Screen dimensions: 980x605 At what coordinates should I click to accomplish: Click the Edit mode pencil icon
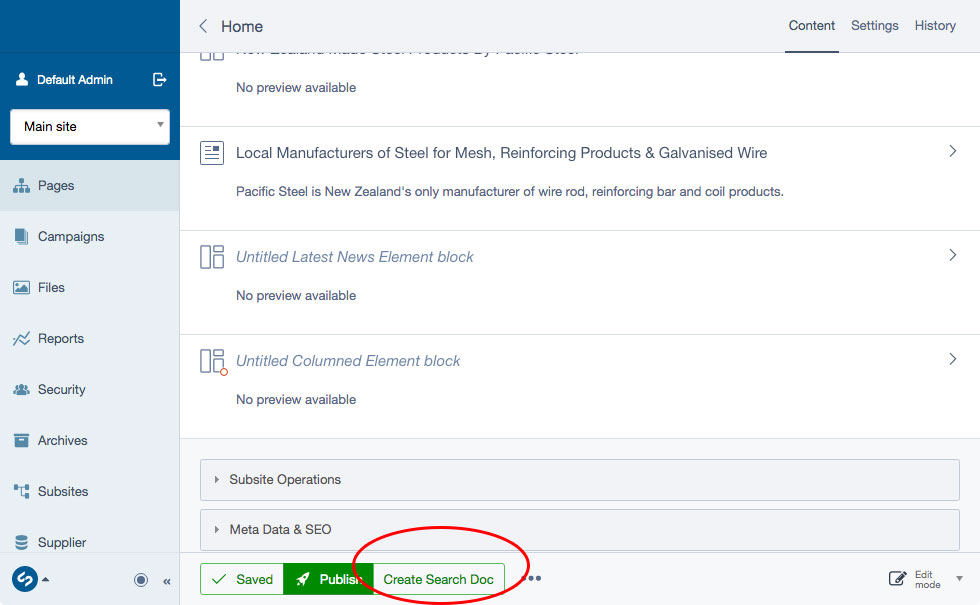click(898, 579)
